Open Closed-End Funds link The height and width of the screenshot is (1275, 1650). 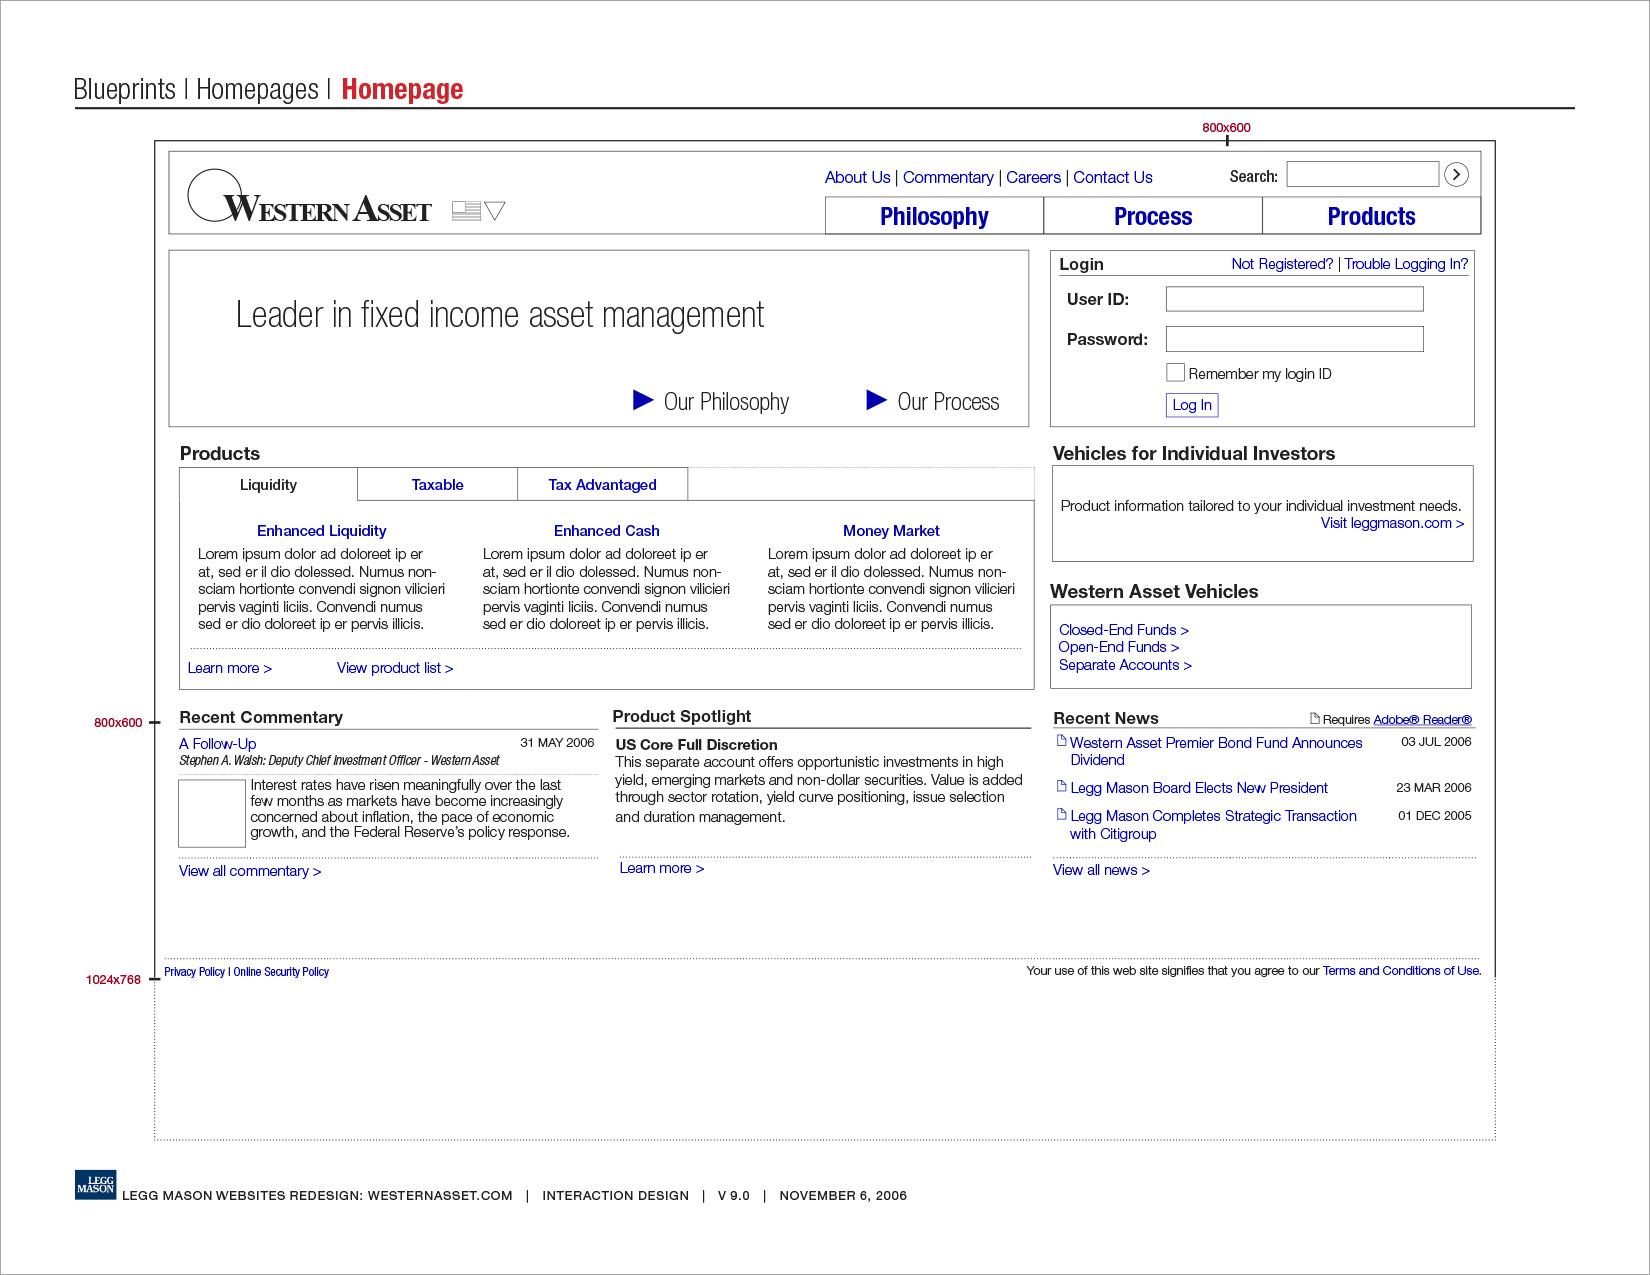tap(1124, 630)
